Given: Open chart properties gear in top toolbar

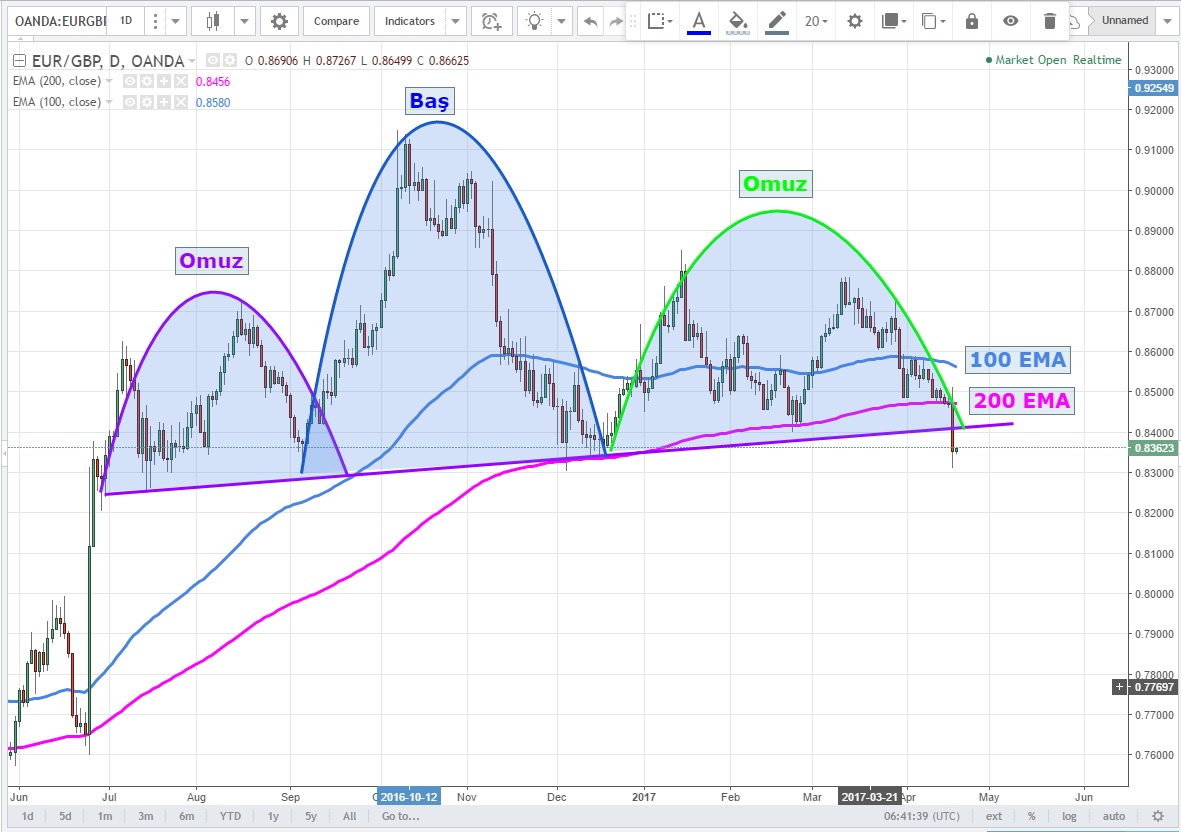Looking at the screenshot, I should click(279, 21).
